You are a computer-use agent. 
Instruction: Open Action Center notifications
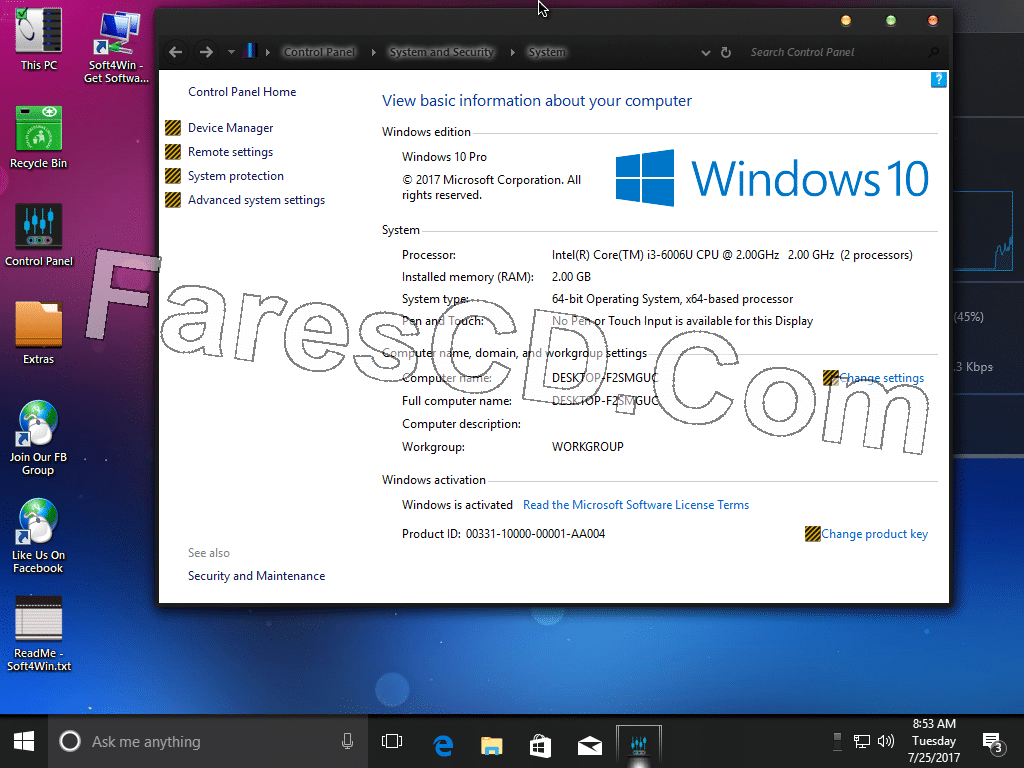pos(993,742)
